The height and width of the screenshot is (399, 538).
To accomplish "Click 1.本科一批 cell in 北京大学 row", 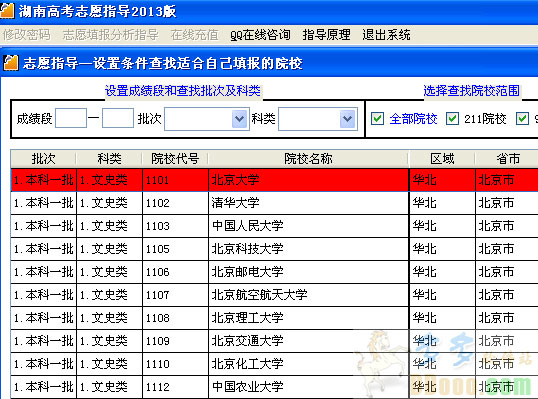I will coord(44,180).
